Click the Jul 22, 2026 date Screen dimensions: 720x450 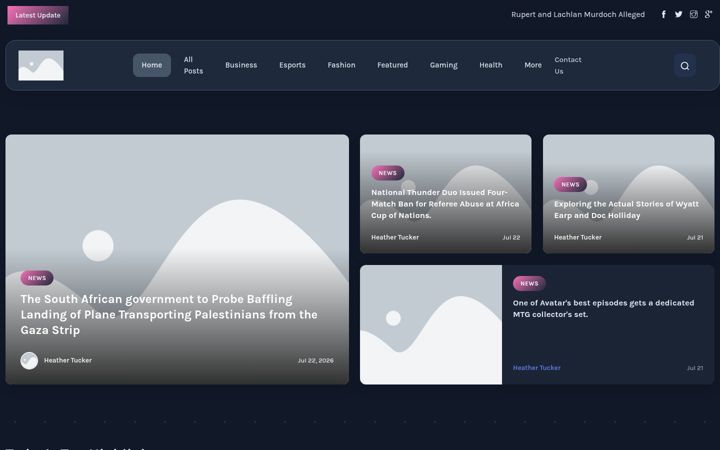[x=315, y=360]
